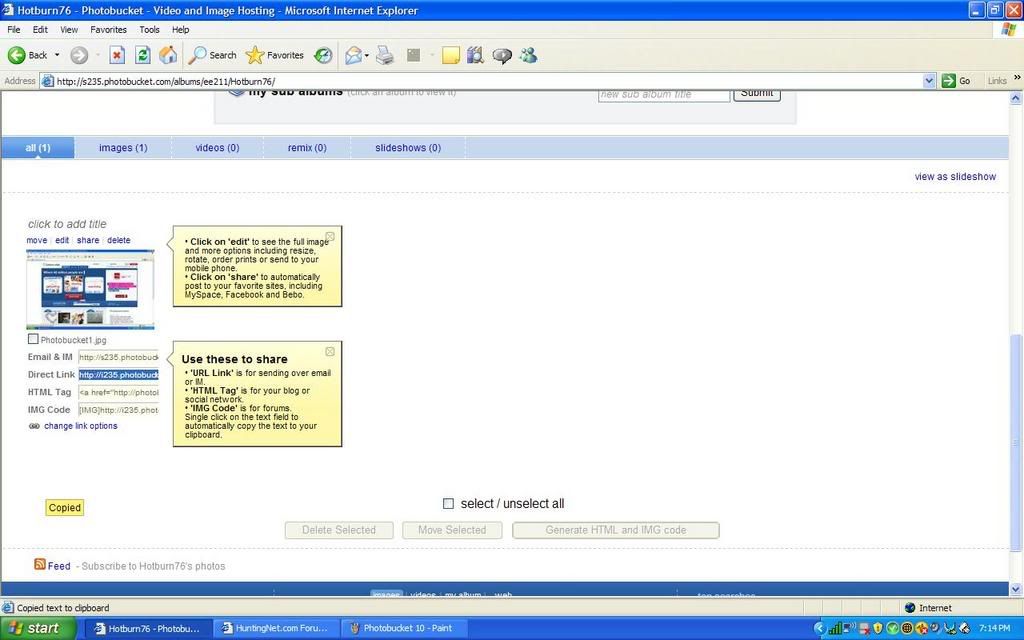Open the View menu
The height and width of the screenshot is (640, 1024).
(69, 29)
